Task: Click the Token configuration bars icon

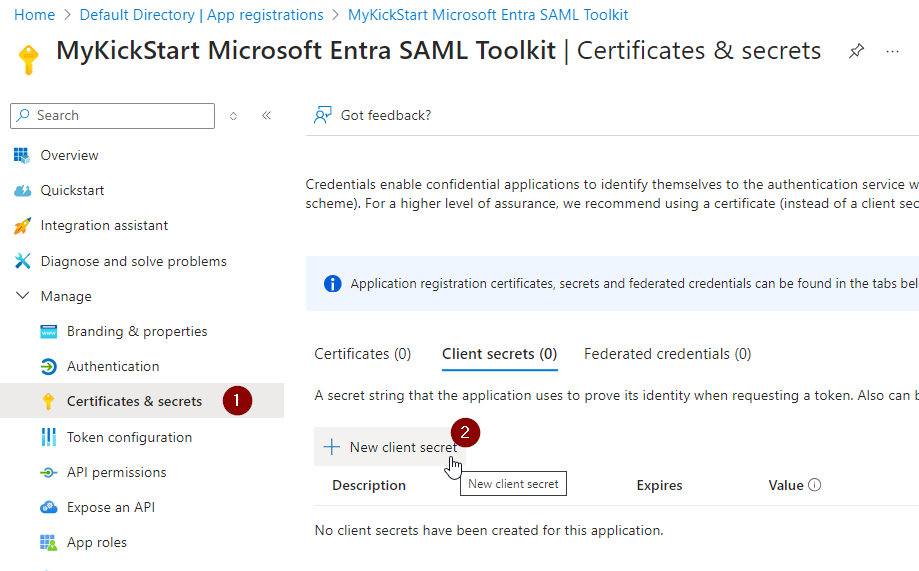Action: point(48,437)
